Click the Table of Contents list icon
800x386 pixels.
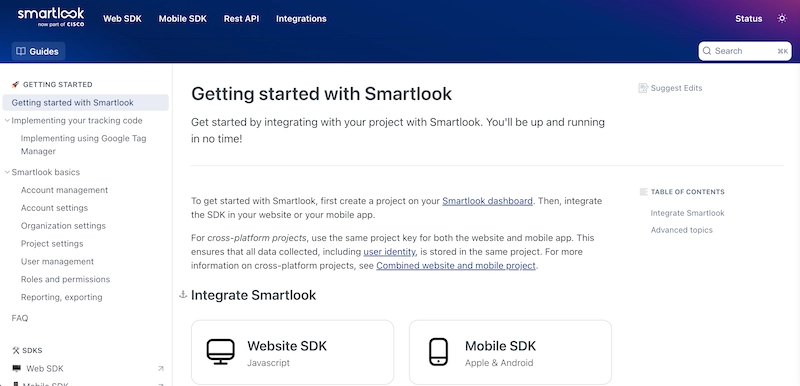pyautogui.click(x=643, y=192)
